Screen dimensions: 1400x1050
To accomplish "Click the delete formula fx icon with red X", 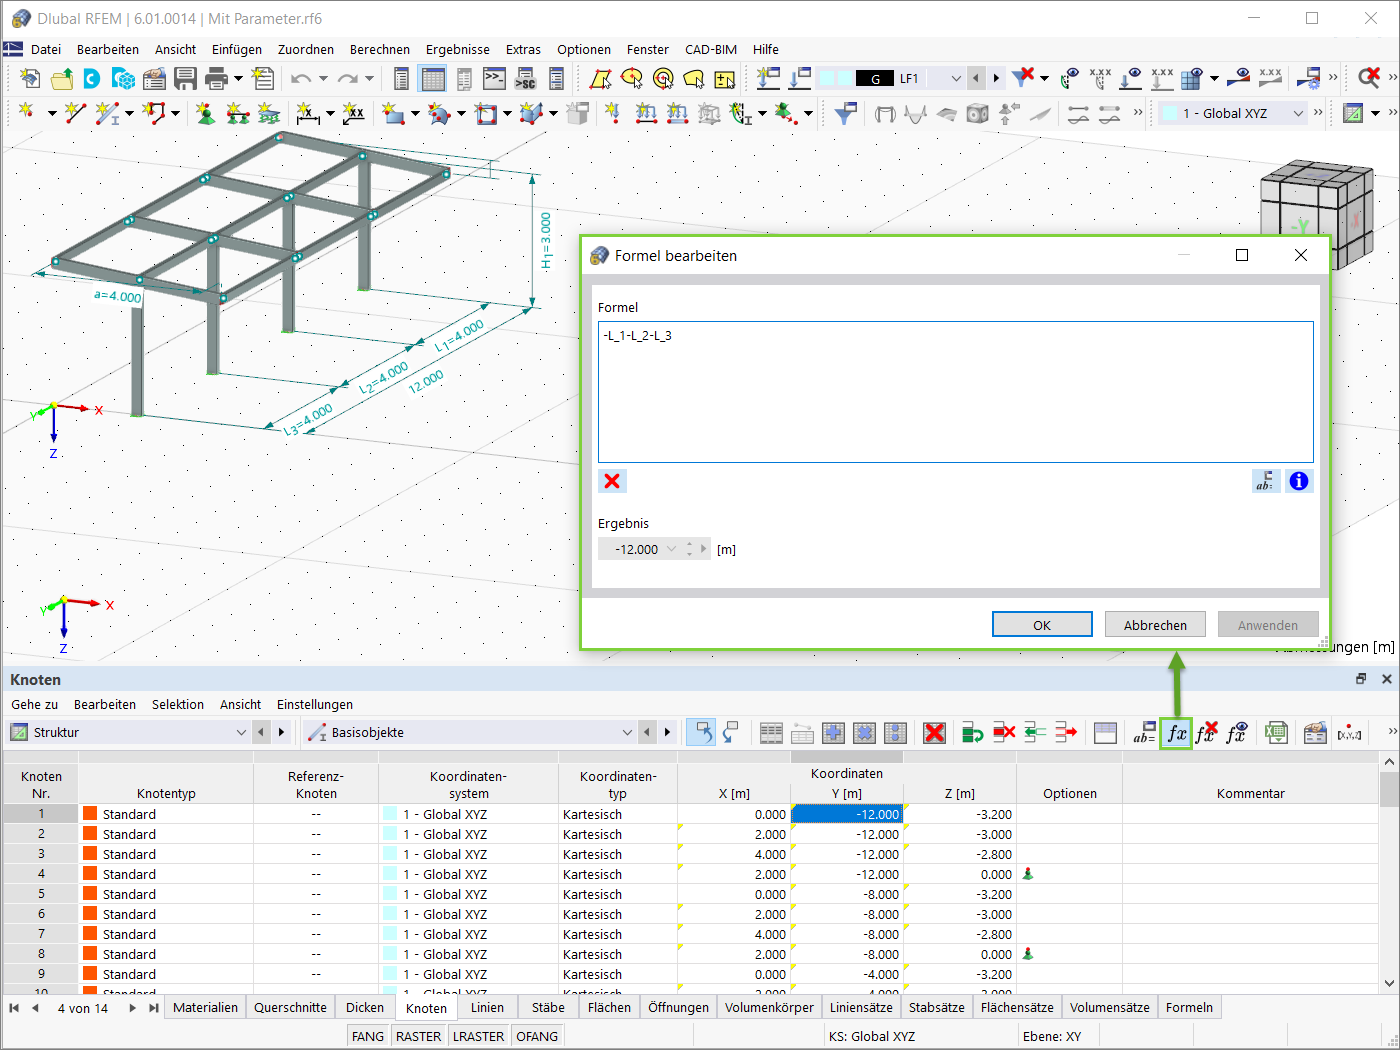I will 1207,733.
